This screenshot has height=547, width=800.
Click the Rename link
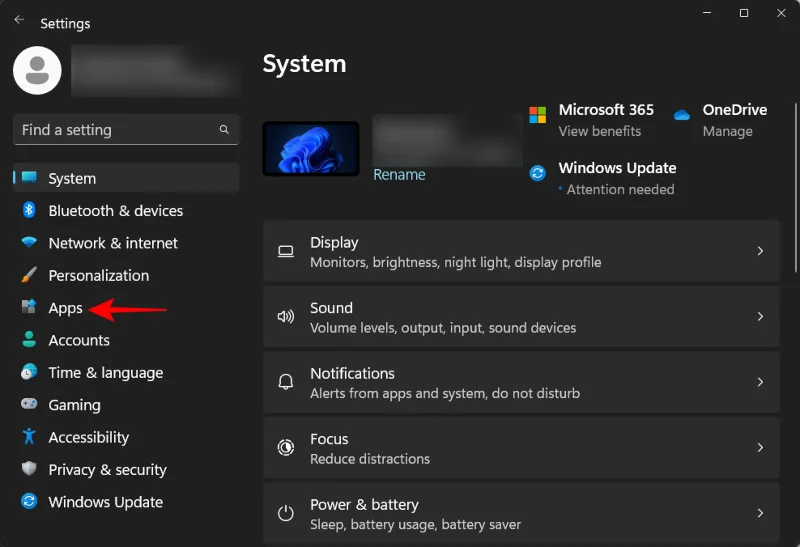click(399, 175)
